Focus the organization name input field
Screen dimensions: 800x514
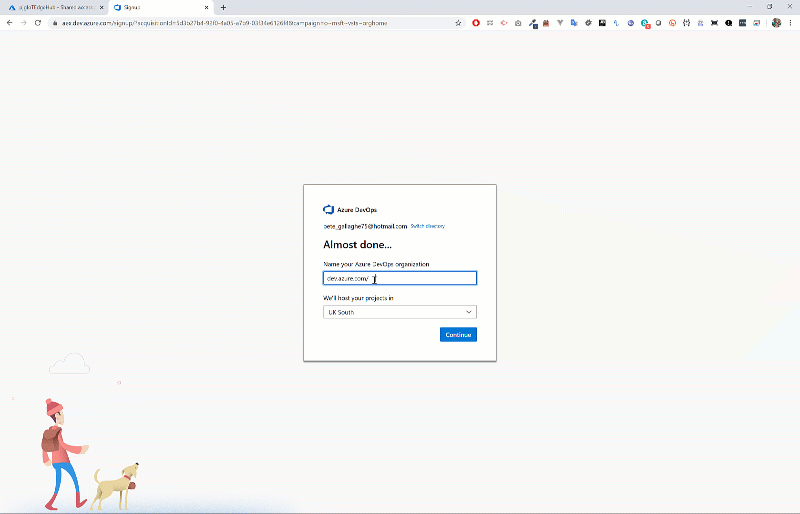(400, 278)
